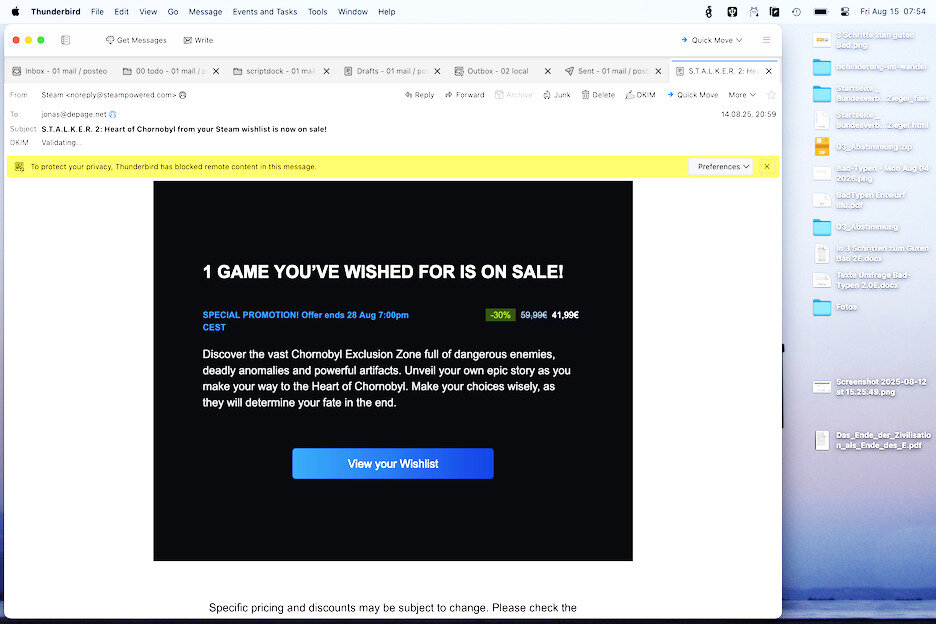This screenshot has width=936, height=624.
Task: Close the Outbox tab
Action: [547, 71]
